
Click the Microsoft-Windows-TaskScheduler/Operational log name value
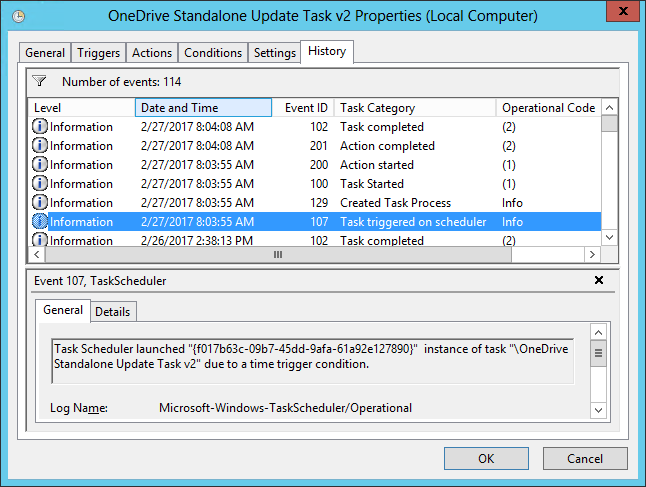(286, 407)
